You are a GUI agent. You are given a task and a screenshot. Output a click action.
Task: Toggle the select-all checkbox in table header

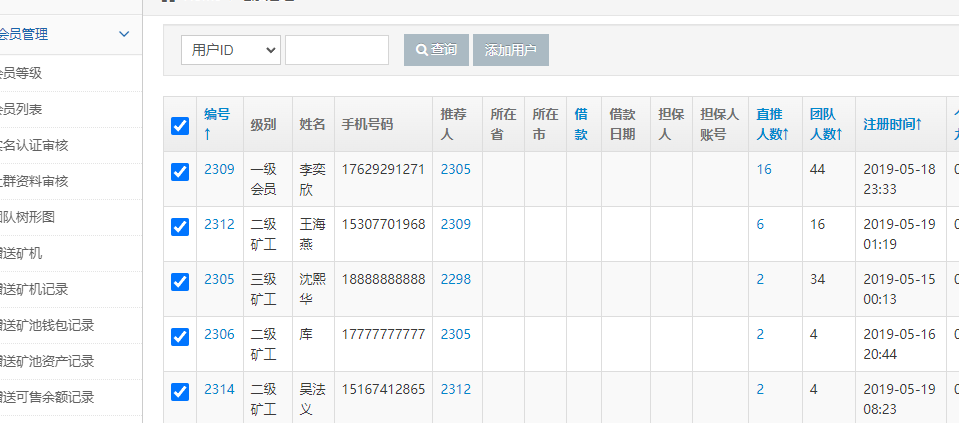coord(180,125)
